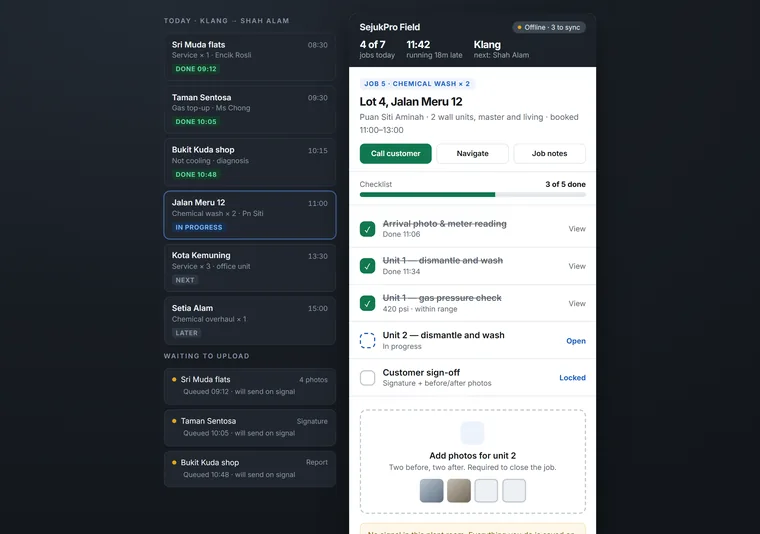Open queued Bukit Kuda shop Report upload

(x=250, y=469)
